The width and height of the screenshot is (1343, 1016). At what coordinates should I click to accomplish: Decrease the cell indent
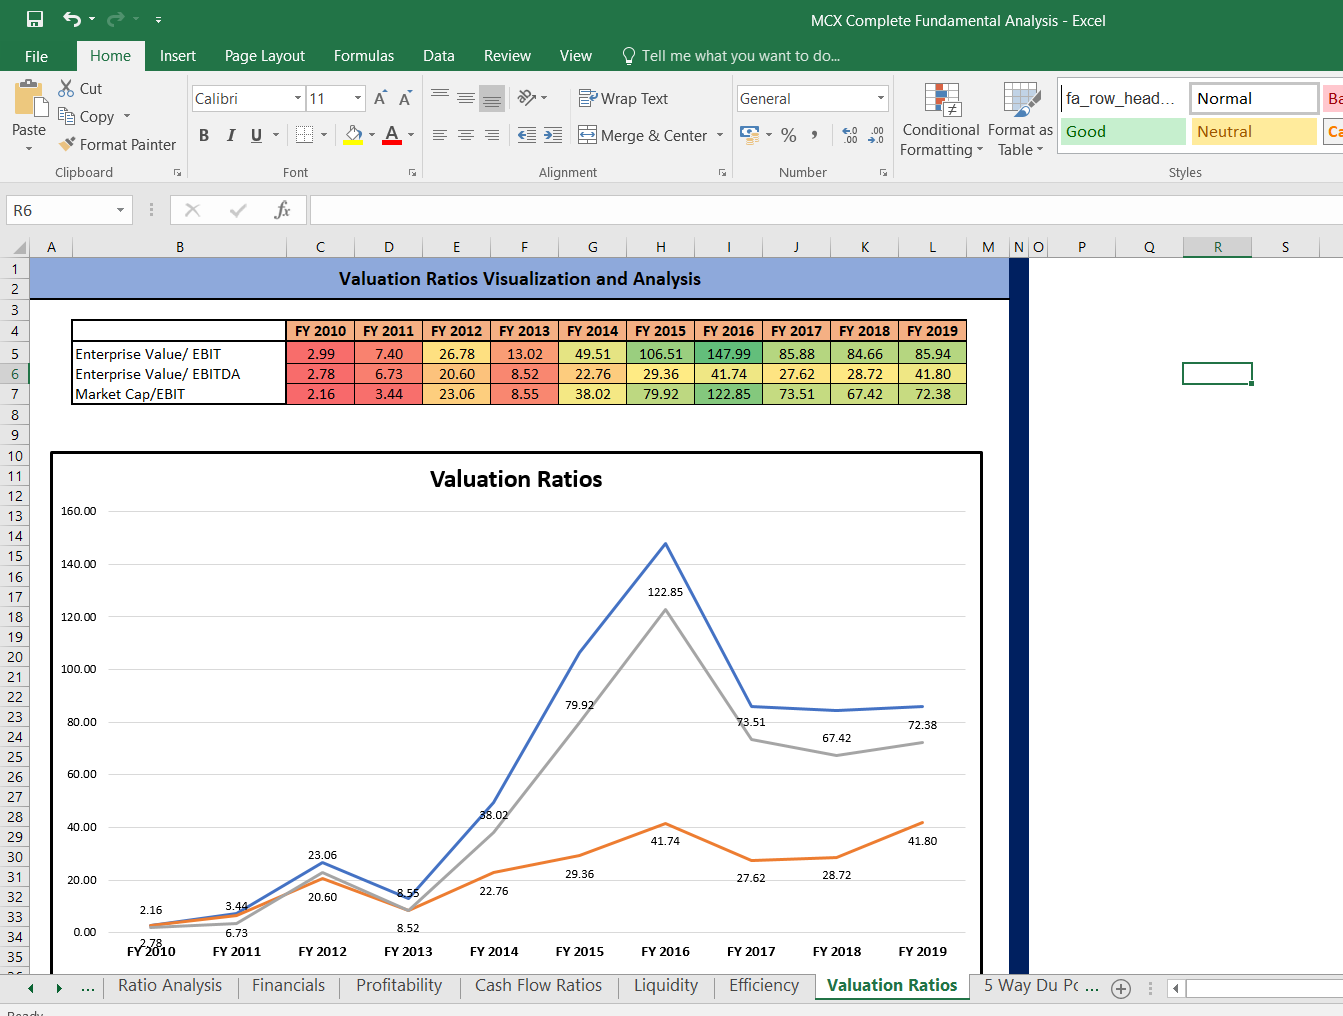(x=527, y=134)
